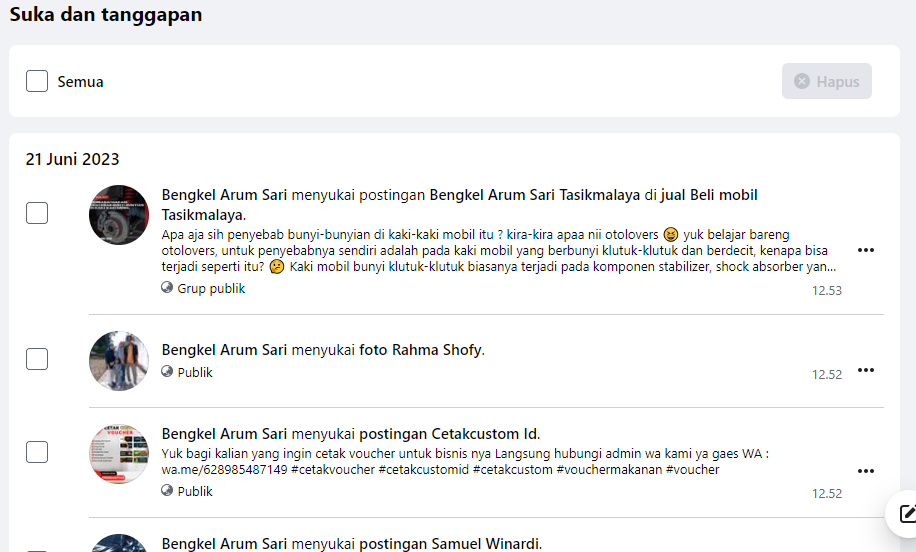Click the Cetakcustom voucher description text
916x552 pixels.
click(x=465, y=461)
